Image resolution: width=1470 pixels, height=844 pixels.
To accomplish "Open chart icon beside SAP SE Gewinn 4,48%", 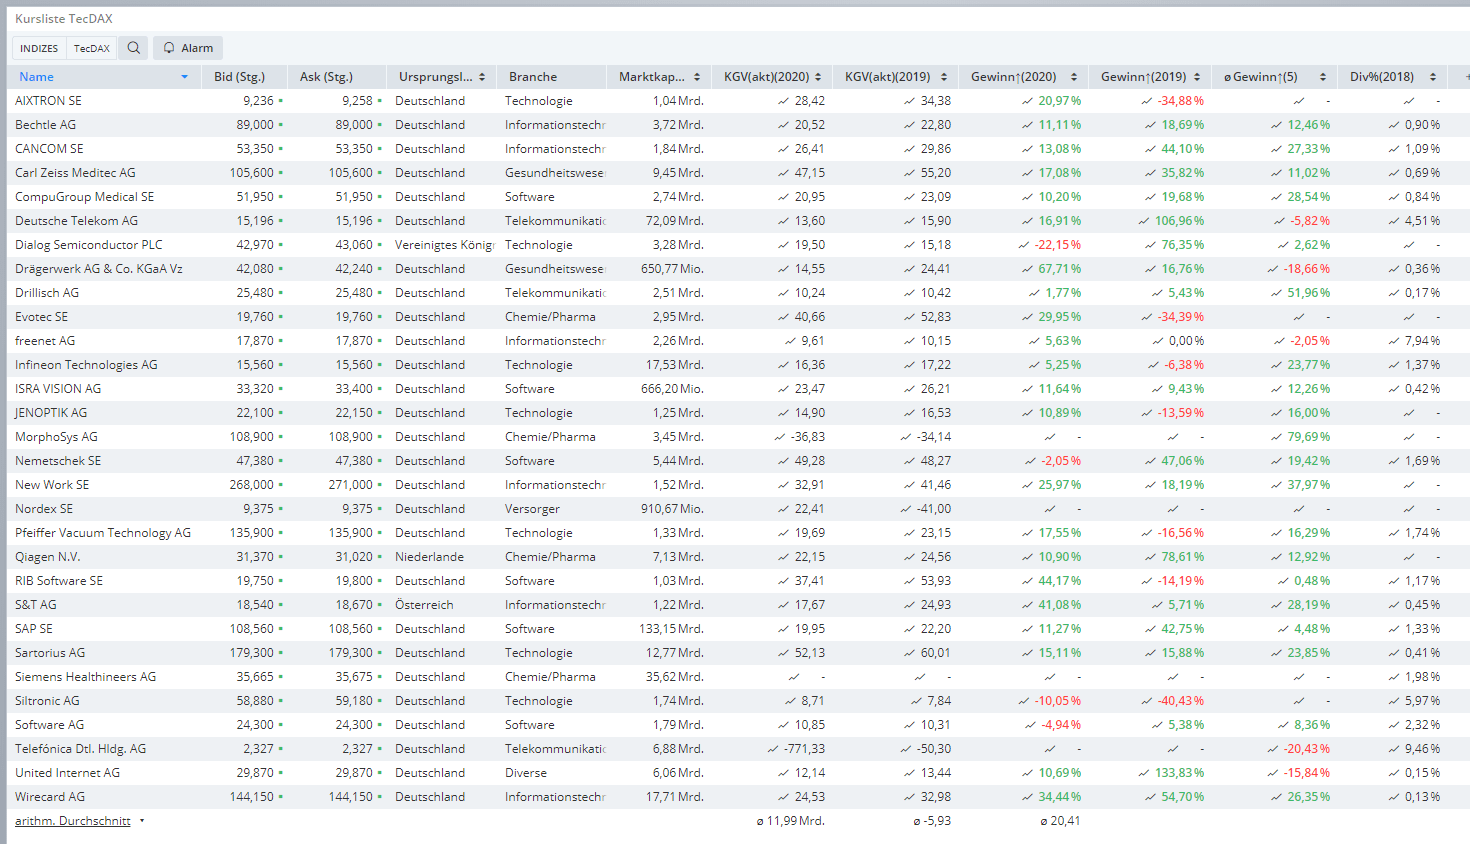I will 1283,629.
